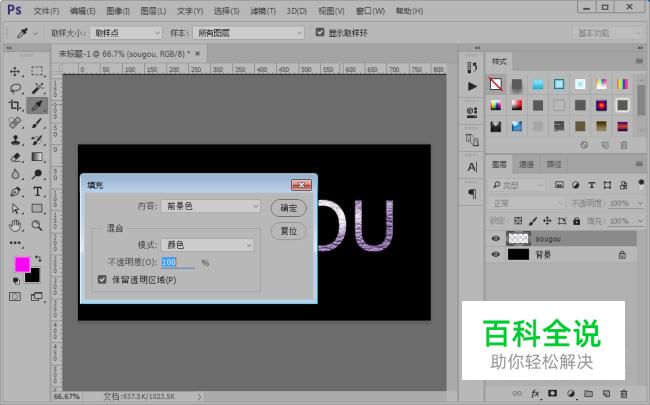
Task: Hide the background layer
Action: [495, 254]
